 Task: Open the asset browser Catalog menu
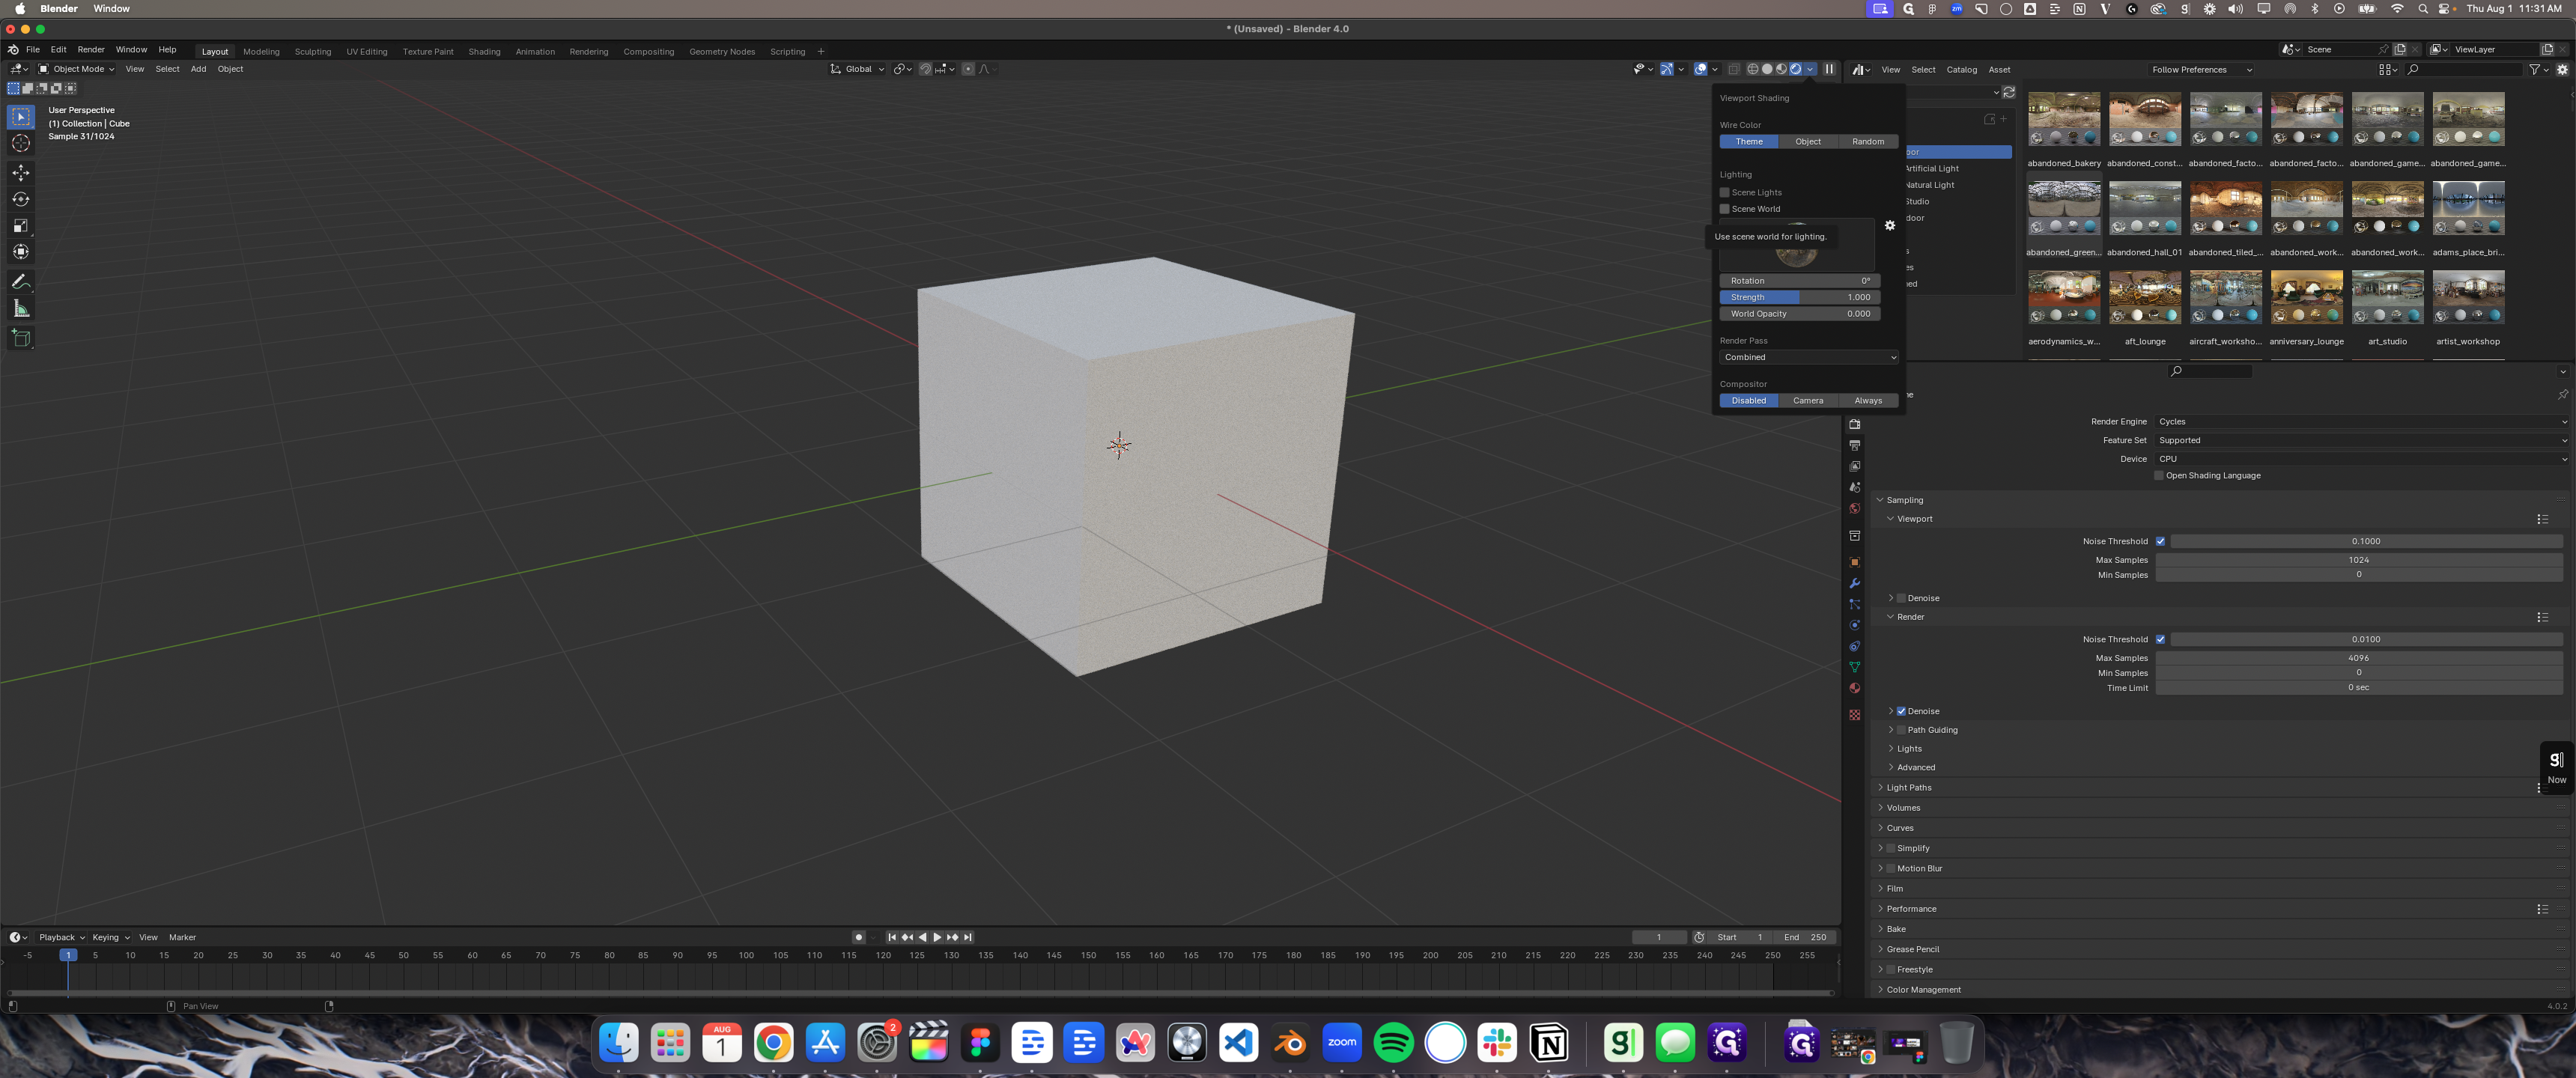click(x=1961, y=70)
